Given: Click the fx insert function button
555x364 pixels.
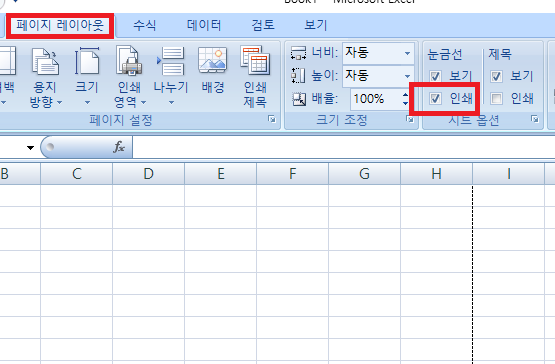Looking at the screenshot, I should tap(119, 147).
